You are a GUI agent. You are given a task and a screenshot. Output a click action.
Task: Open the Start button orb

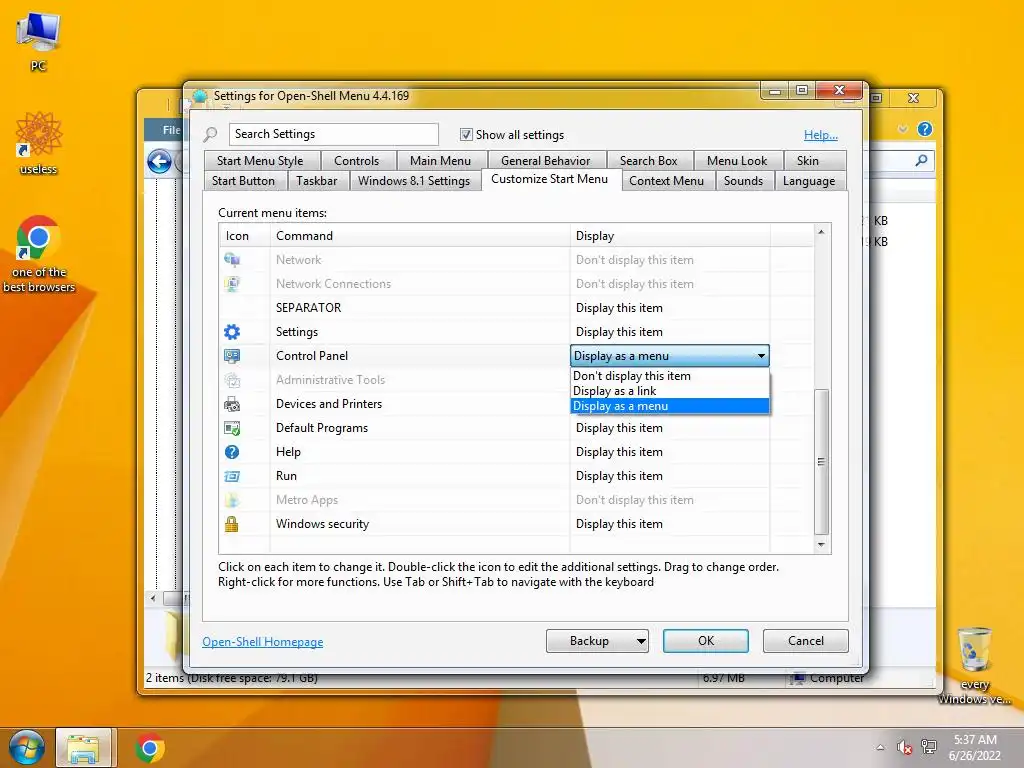pyautogui.click(x=27, y=748)
